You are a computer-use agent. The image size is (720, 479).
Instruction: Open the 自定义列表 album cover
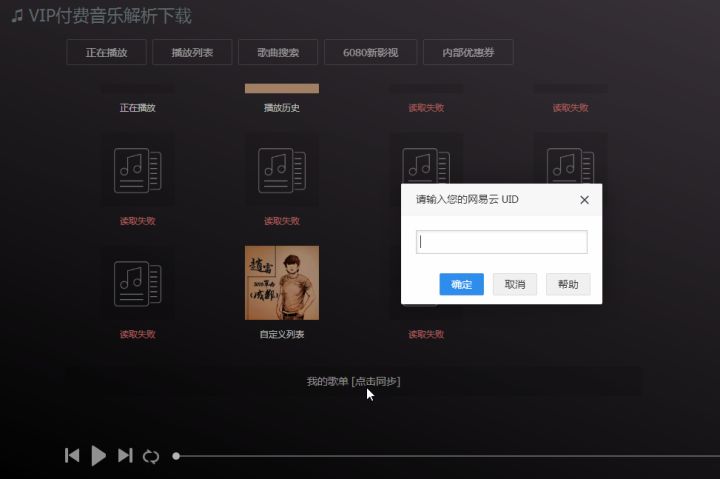pyautogui.click(x=282, y=283)
